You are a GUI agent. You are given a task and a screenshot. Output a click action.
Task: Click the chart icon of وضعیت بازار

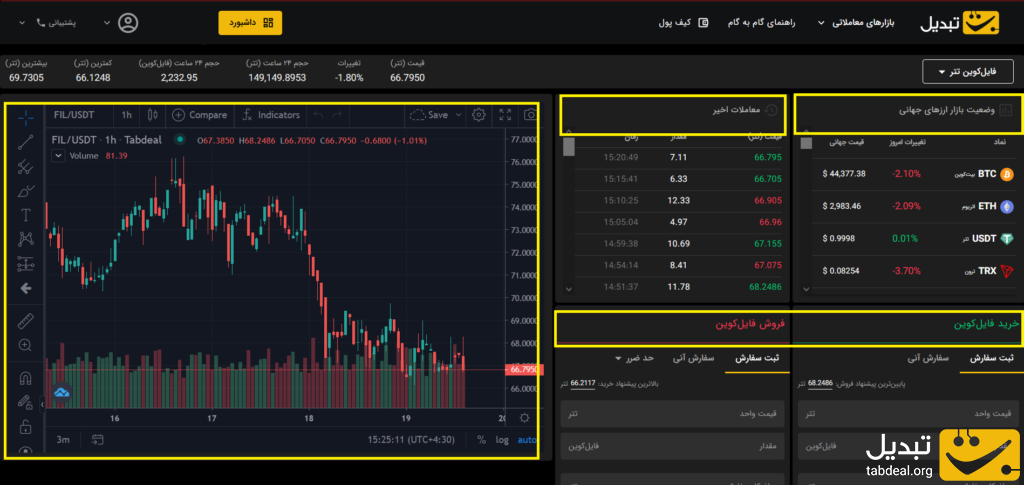(1006, 110)
